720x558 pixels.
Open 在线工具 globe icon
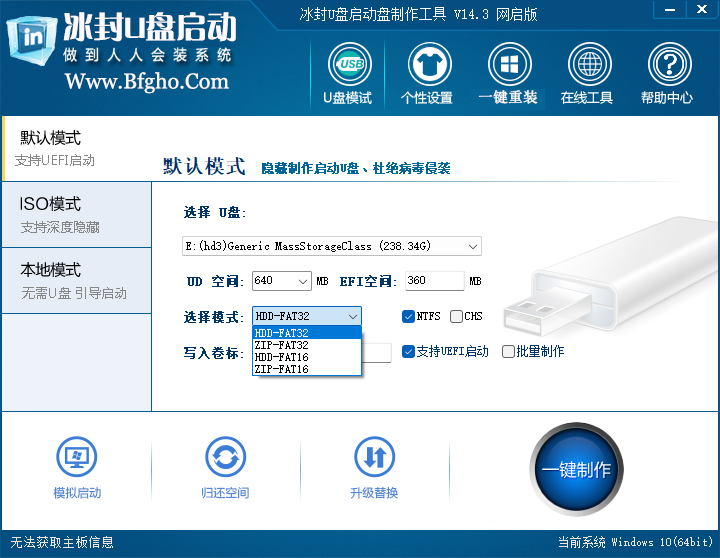coord(590,64)
